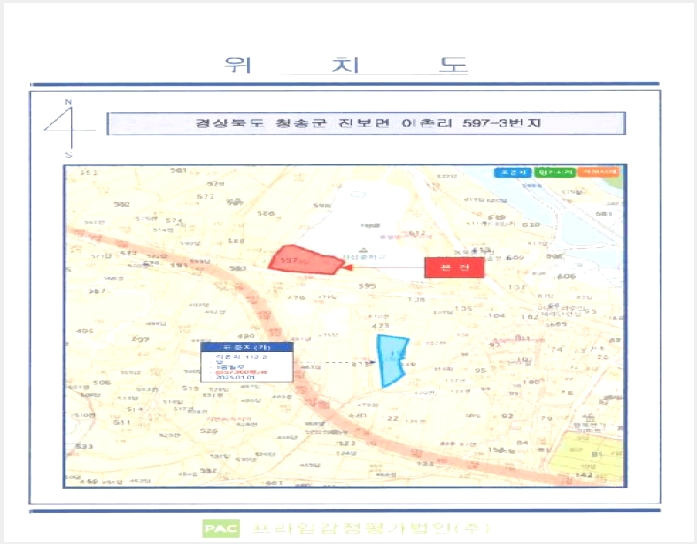Click parcel number 511 on map
Screen dimensions: 697x544
pos(122,422)
